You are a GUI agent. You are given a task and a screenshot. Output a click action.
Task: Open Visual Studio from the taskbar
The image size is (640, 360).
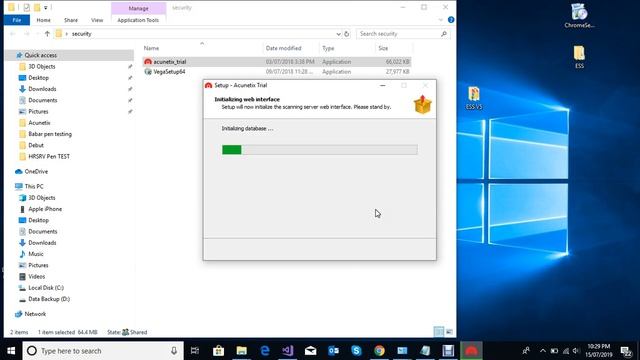(287, 351)
